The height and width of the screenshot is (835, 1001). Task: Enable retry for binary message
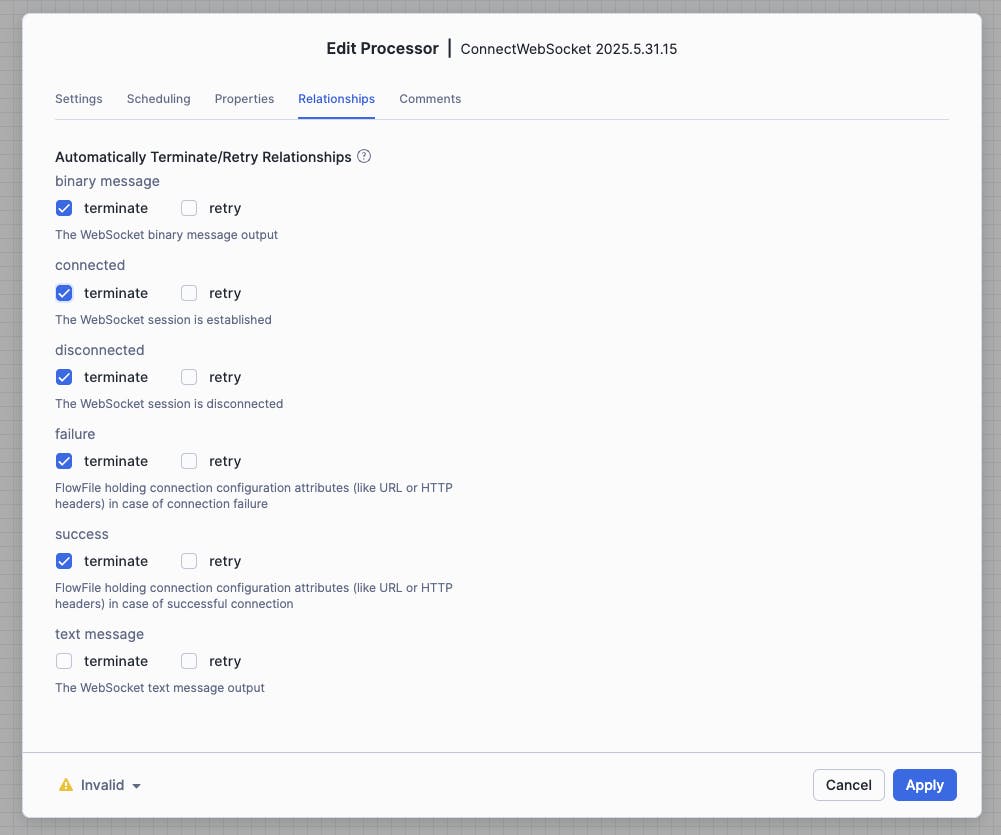(x=189, y=208)
